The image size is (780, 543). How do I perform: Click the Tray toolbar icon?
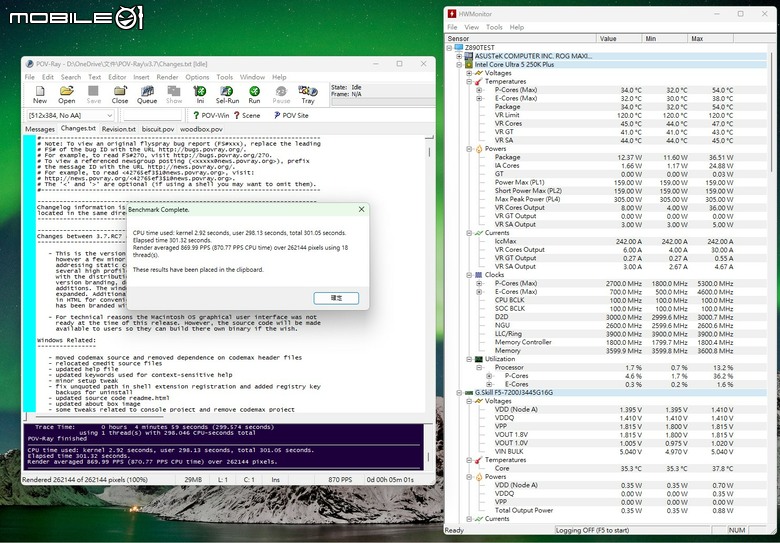308,94
